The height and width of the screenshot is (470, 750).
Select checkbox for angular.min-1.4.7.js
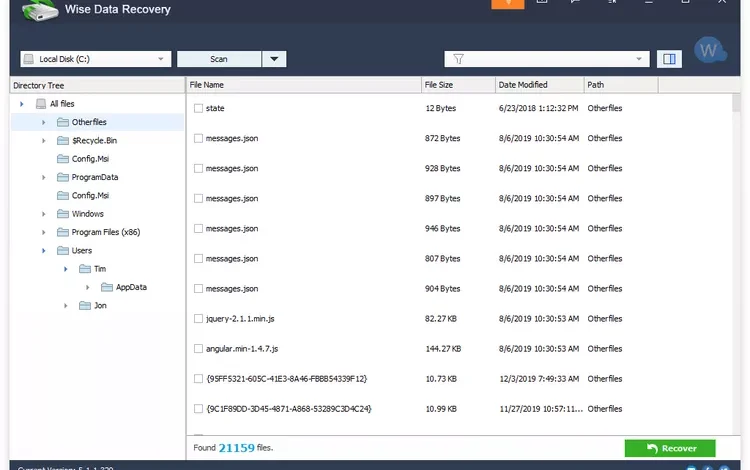[x=199, y=349]
